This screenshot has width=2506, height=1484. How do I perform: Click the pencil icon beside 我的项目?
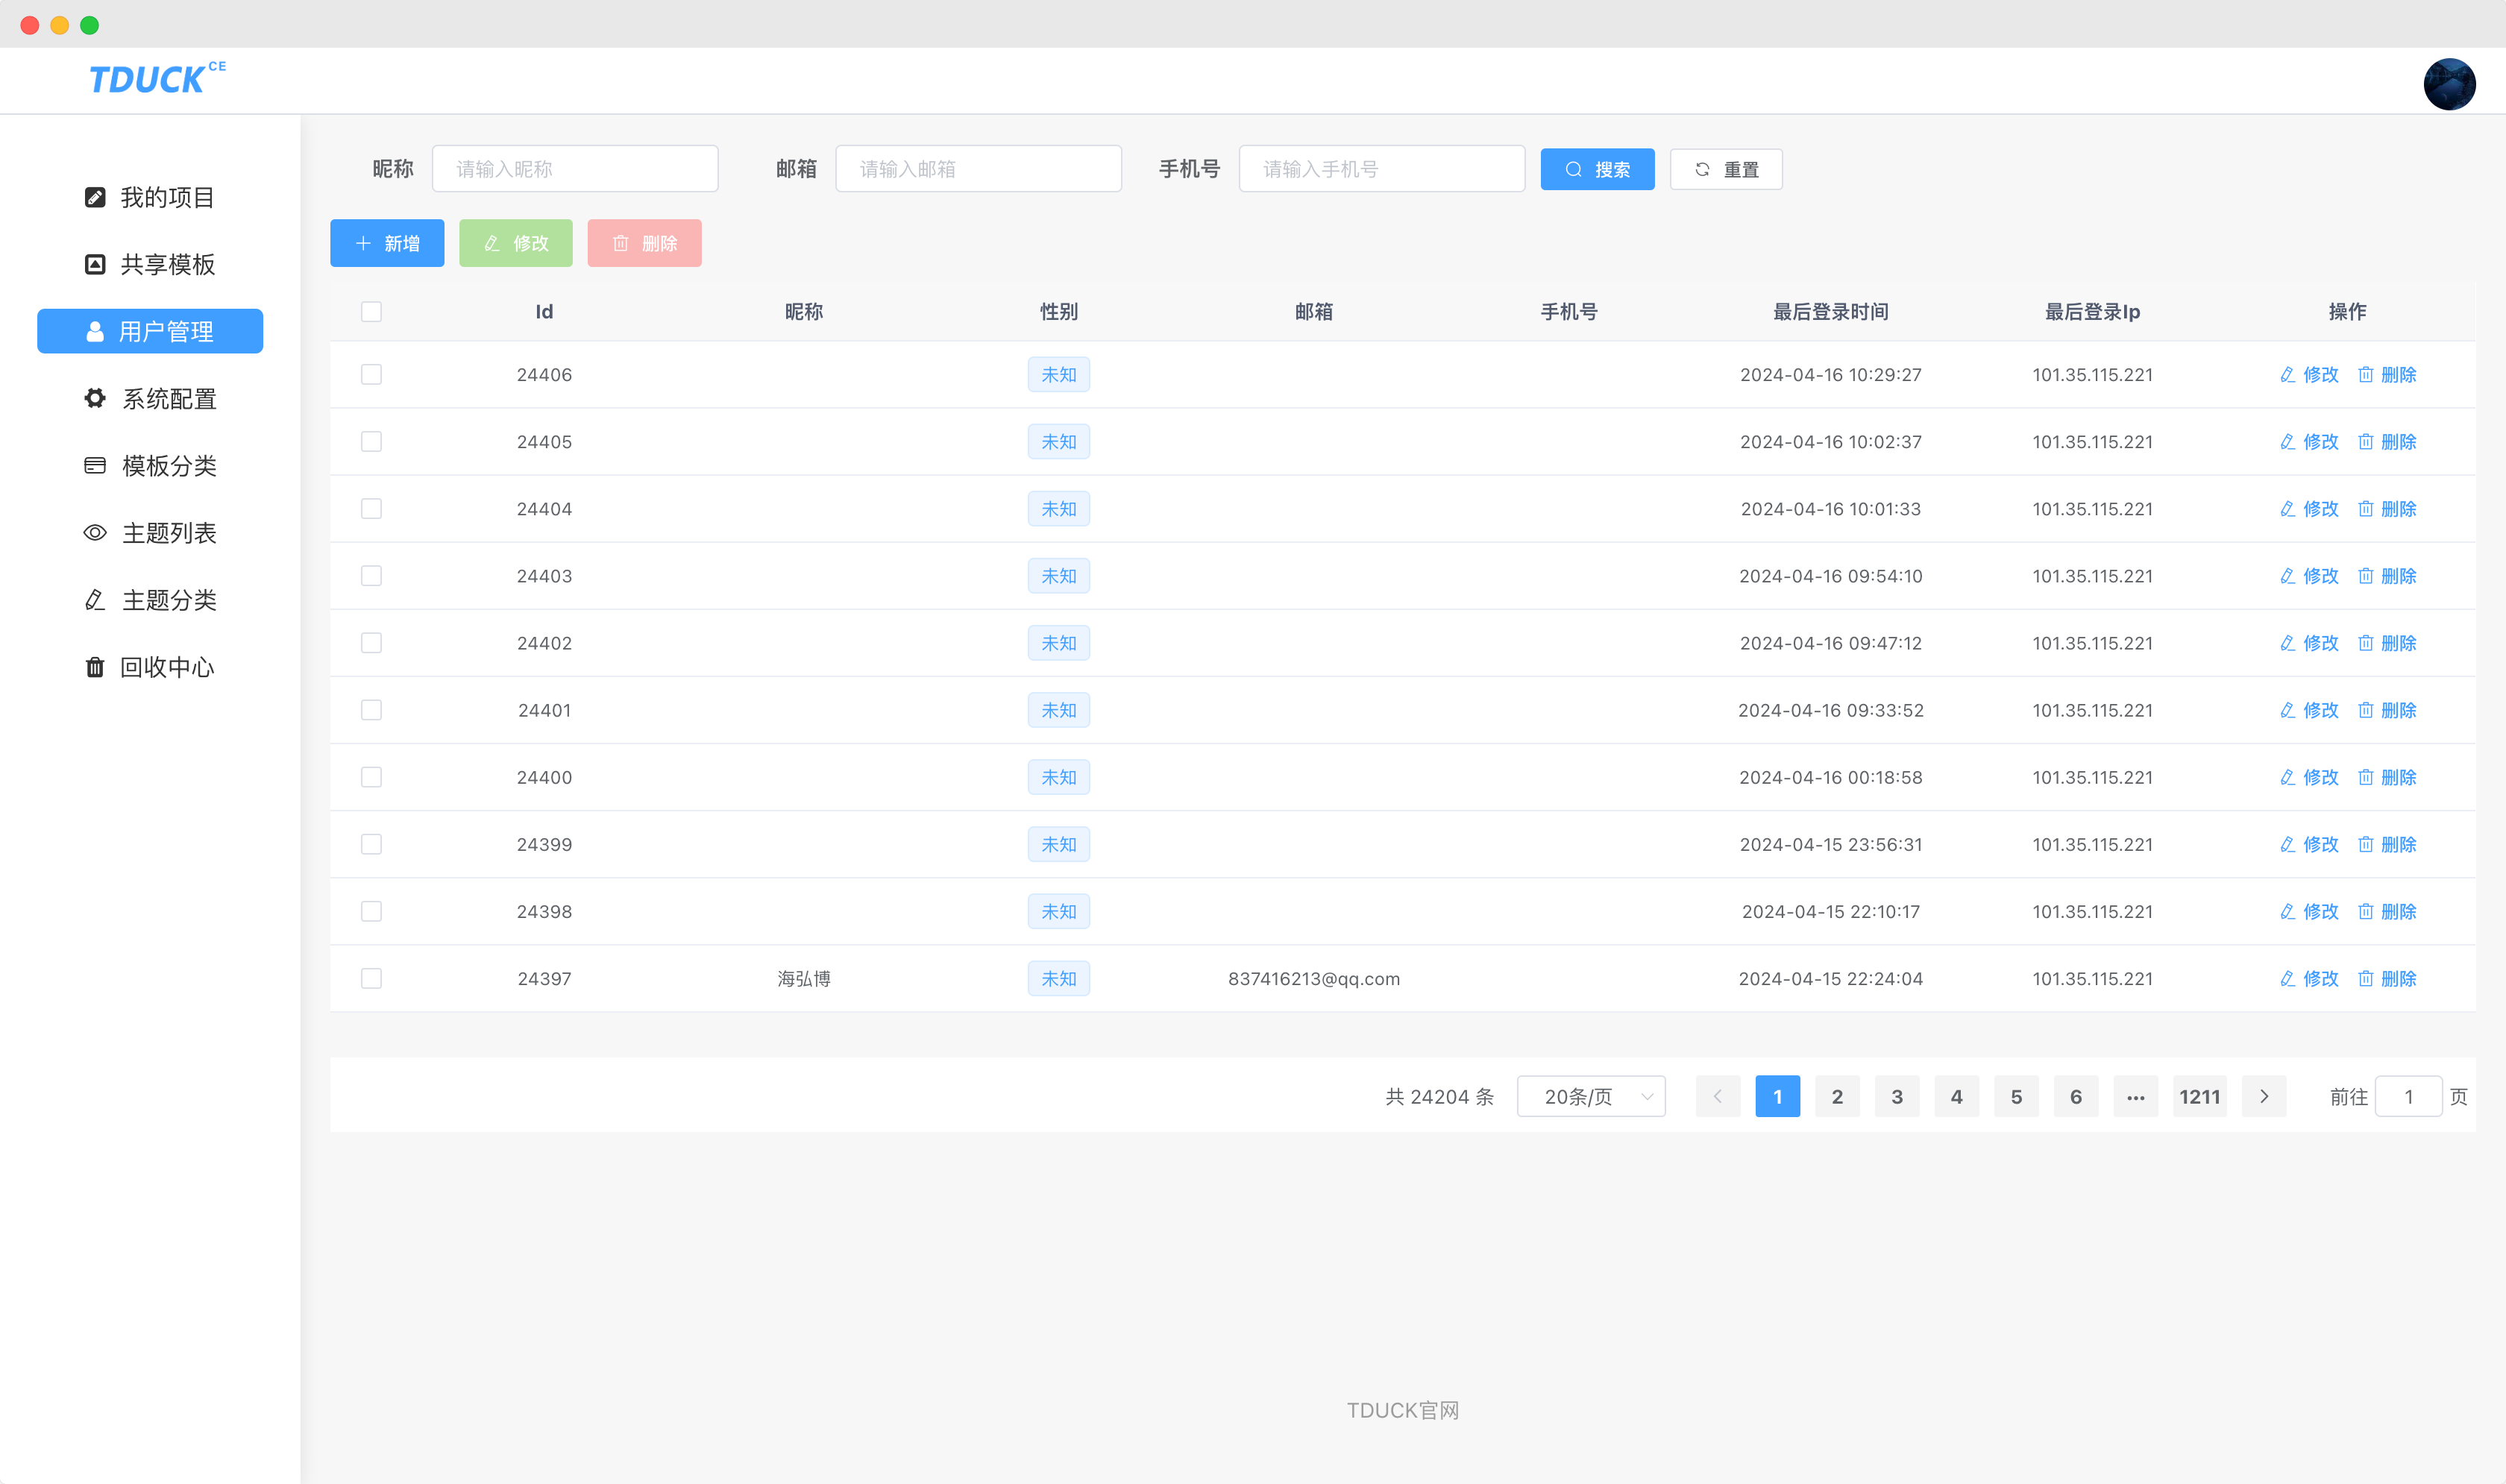pyautogui.click(x=95, y=197)
